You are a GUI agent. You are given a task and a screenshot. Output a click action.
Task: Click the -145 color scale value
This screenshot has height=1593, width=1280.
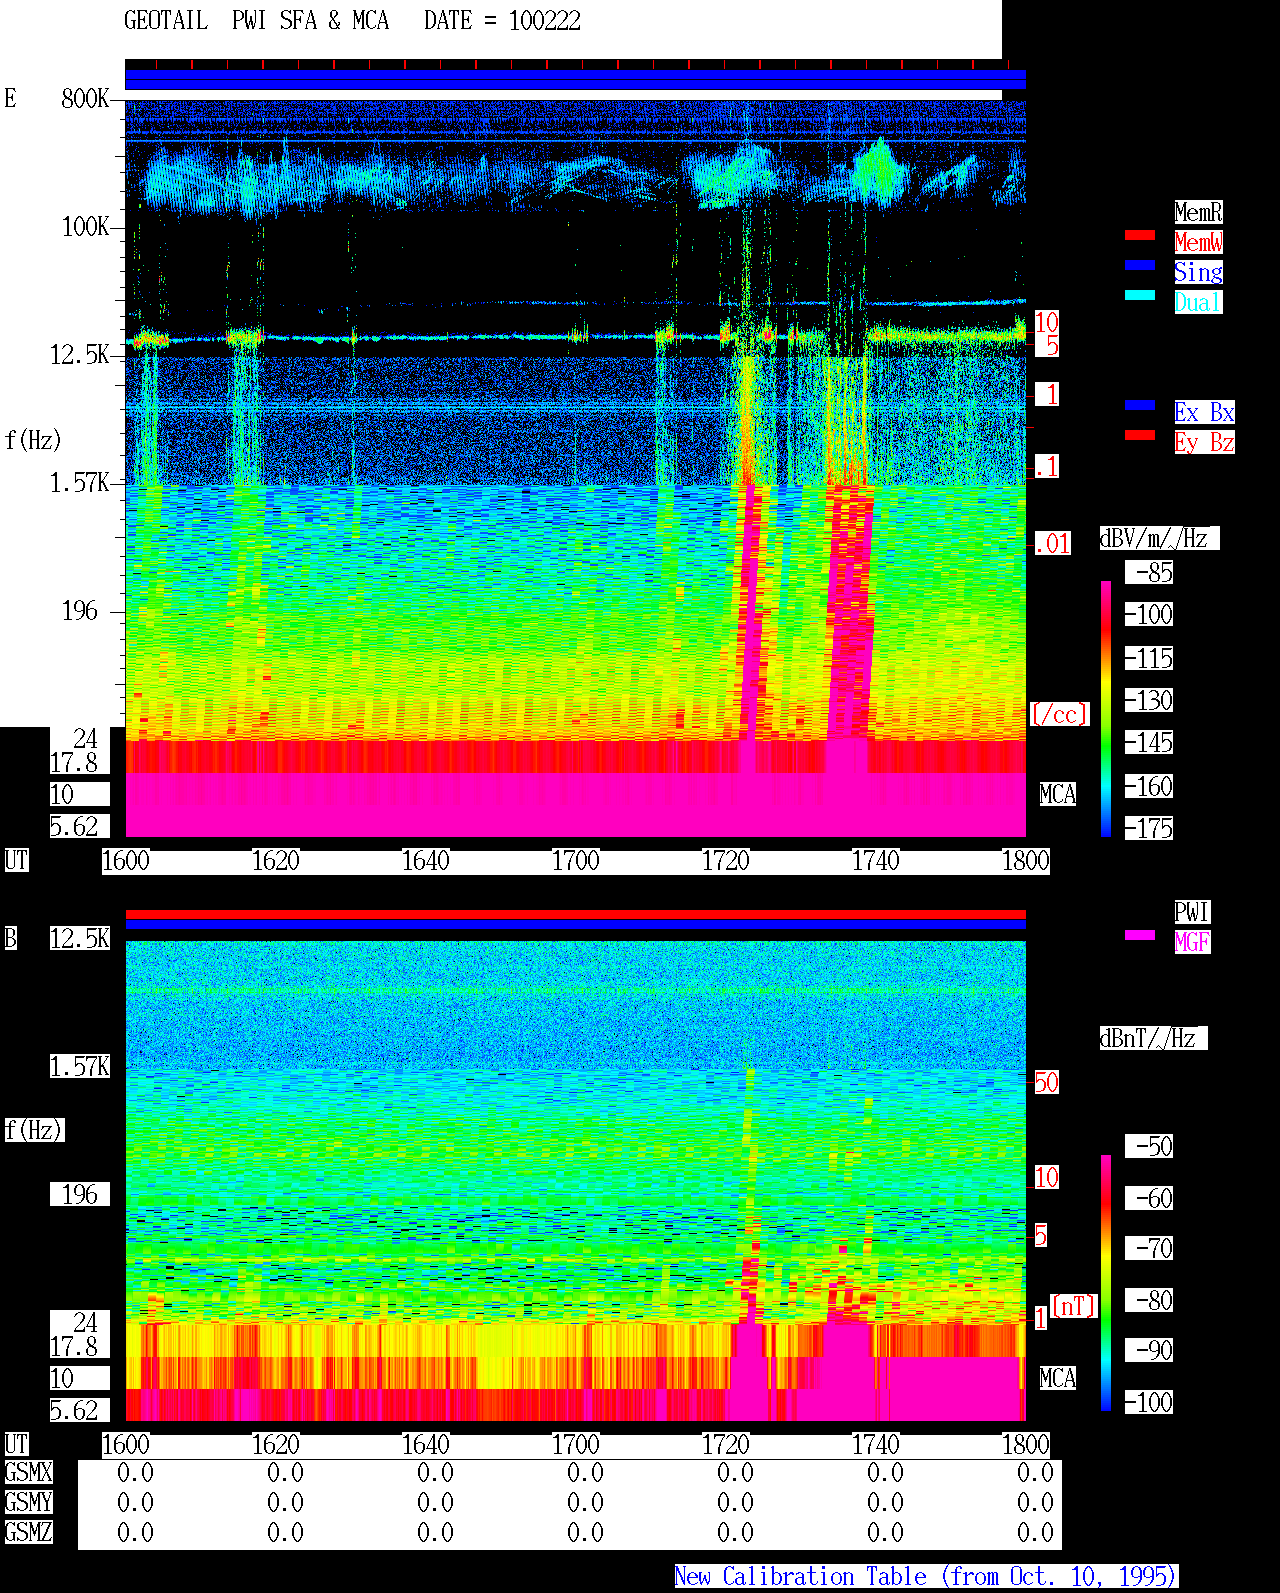[1149, 742]
